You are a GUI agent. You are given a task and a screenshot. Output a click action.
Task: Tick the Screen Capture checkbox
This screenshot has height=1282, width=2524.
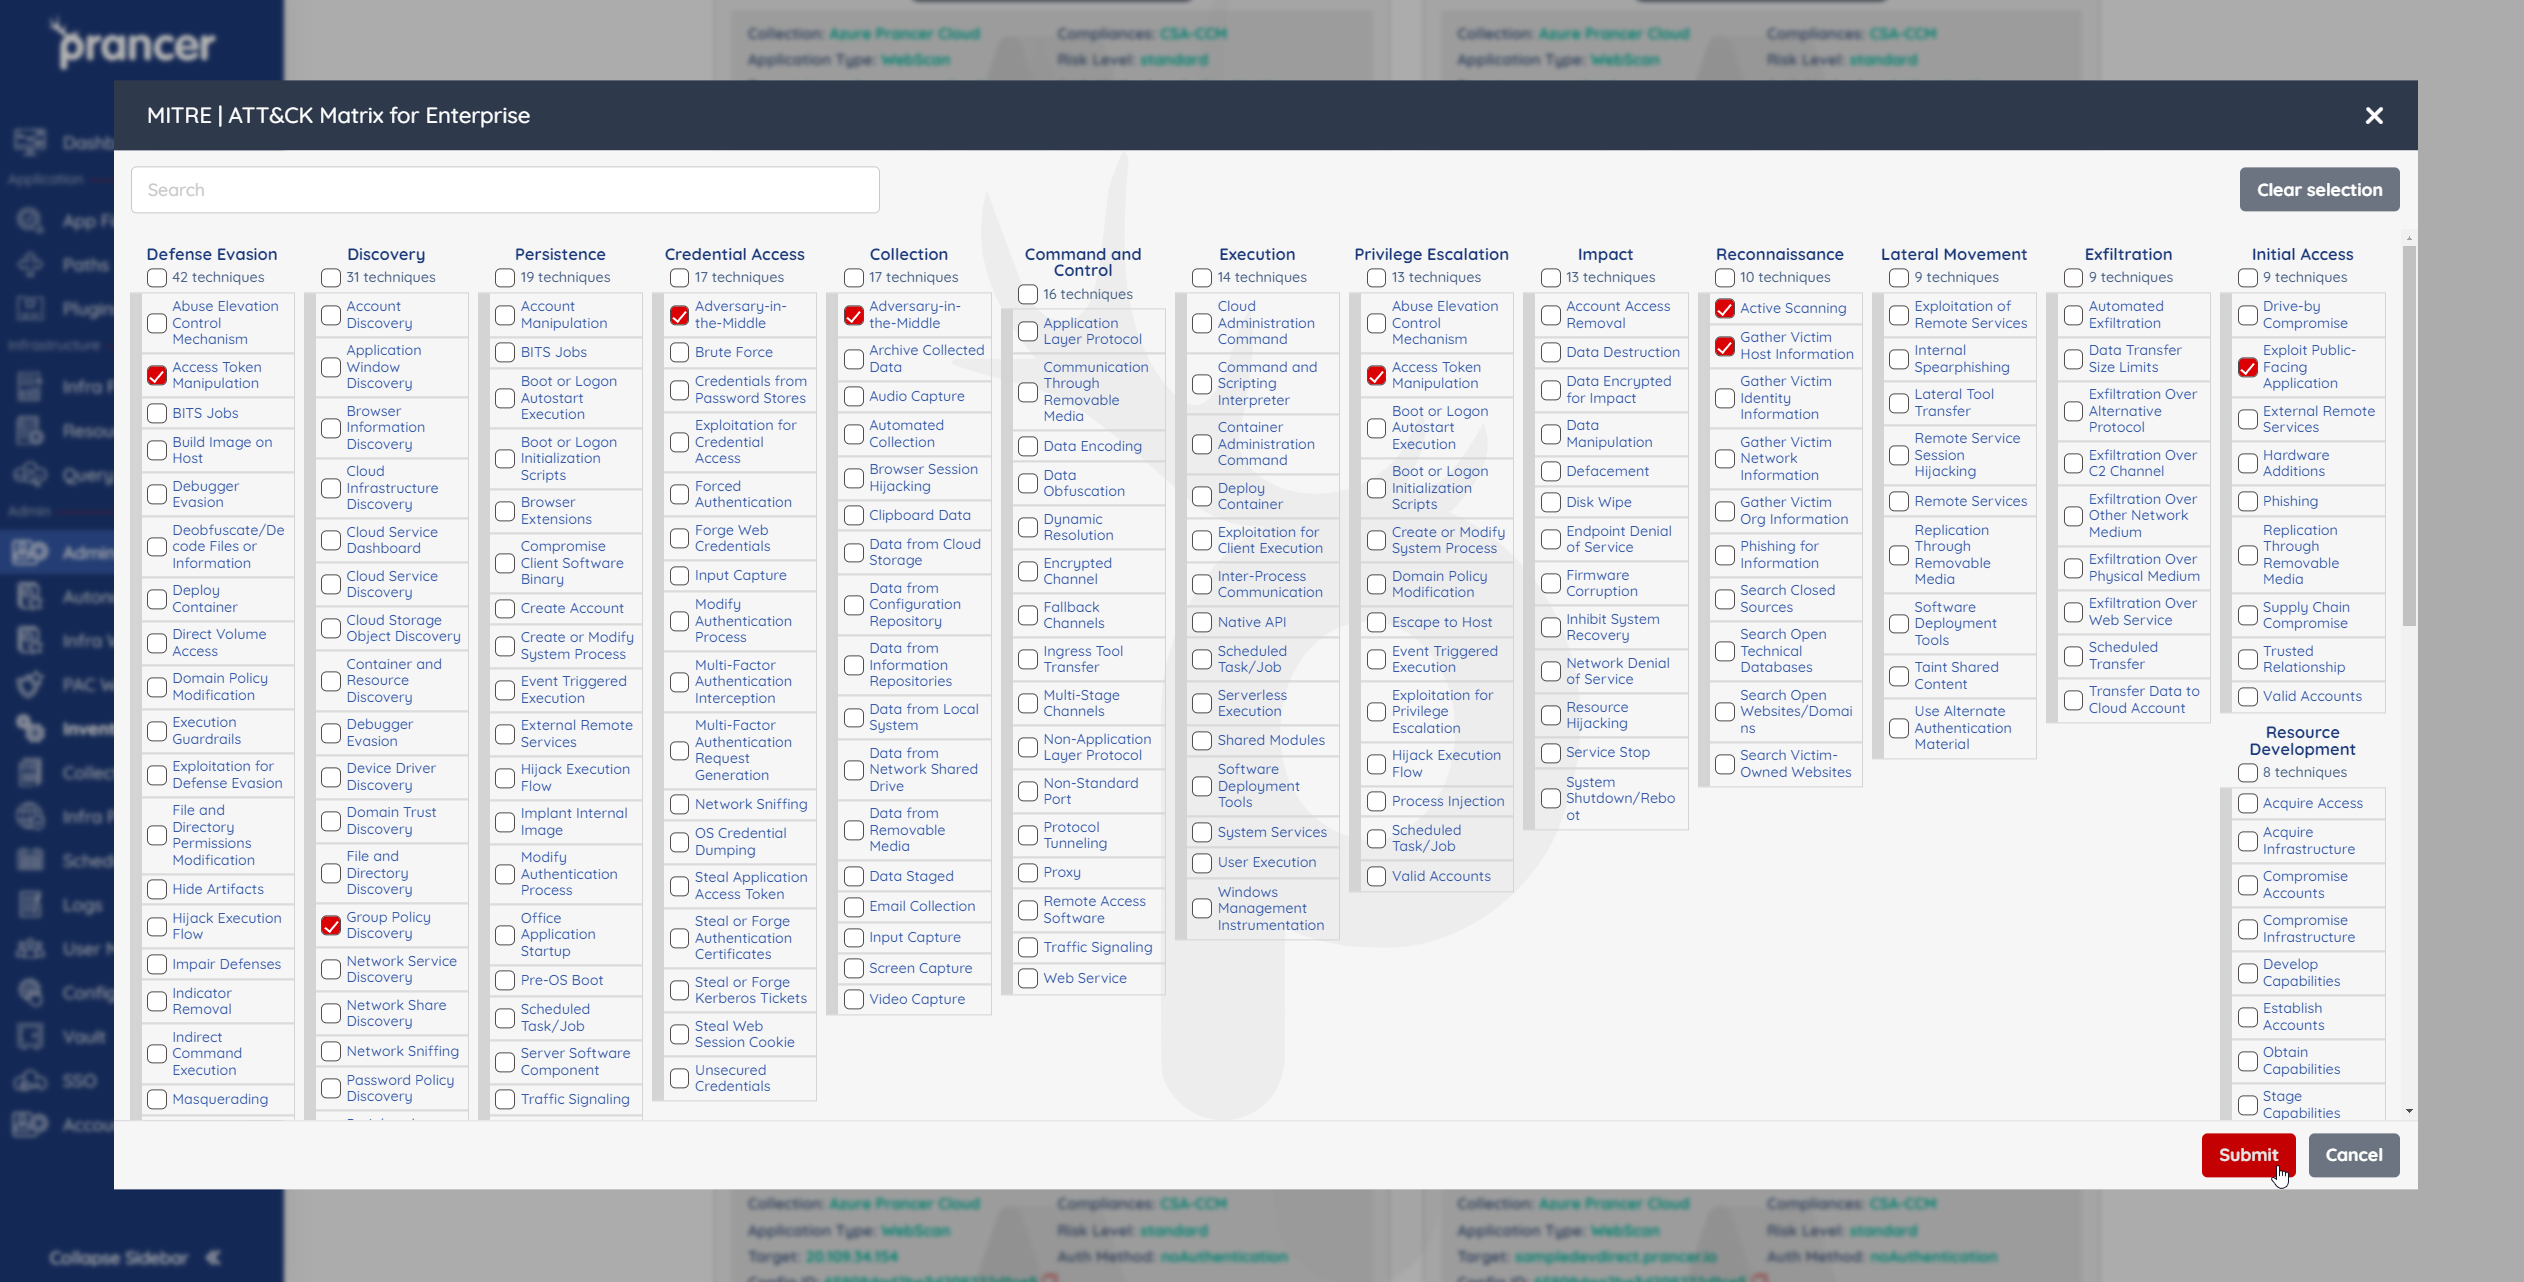click(x=854, y=969)
